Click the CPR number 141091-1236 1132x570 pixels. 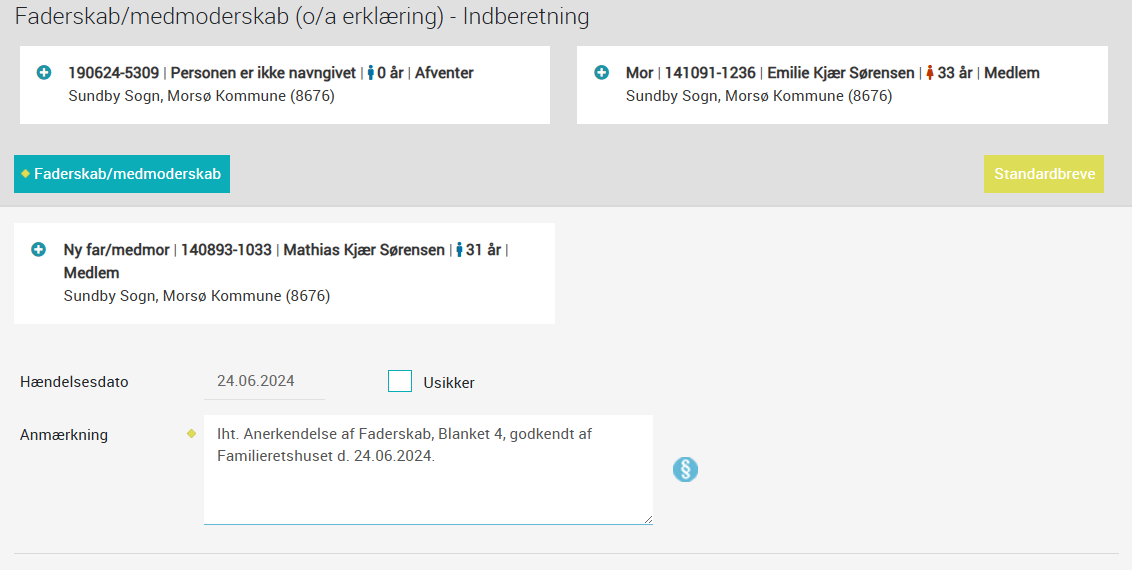(x=710, y=73)
